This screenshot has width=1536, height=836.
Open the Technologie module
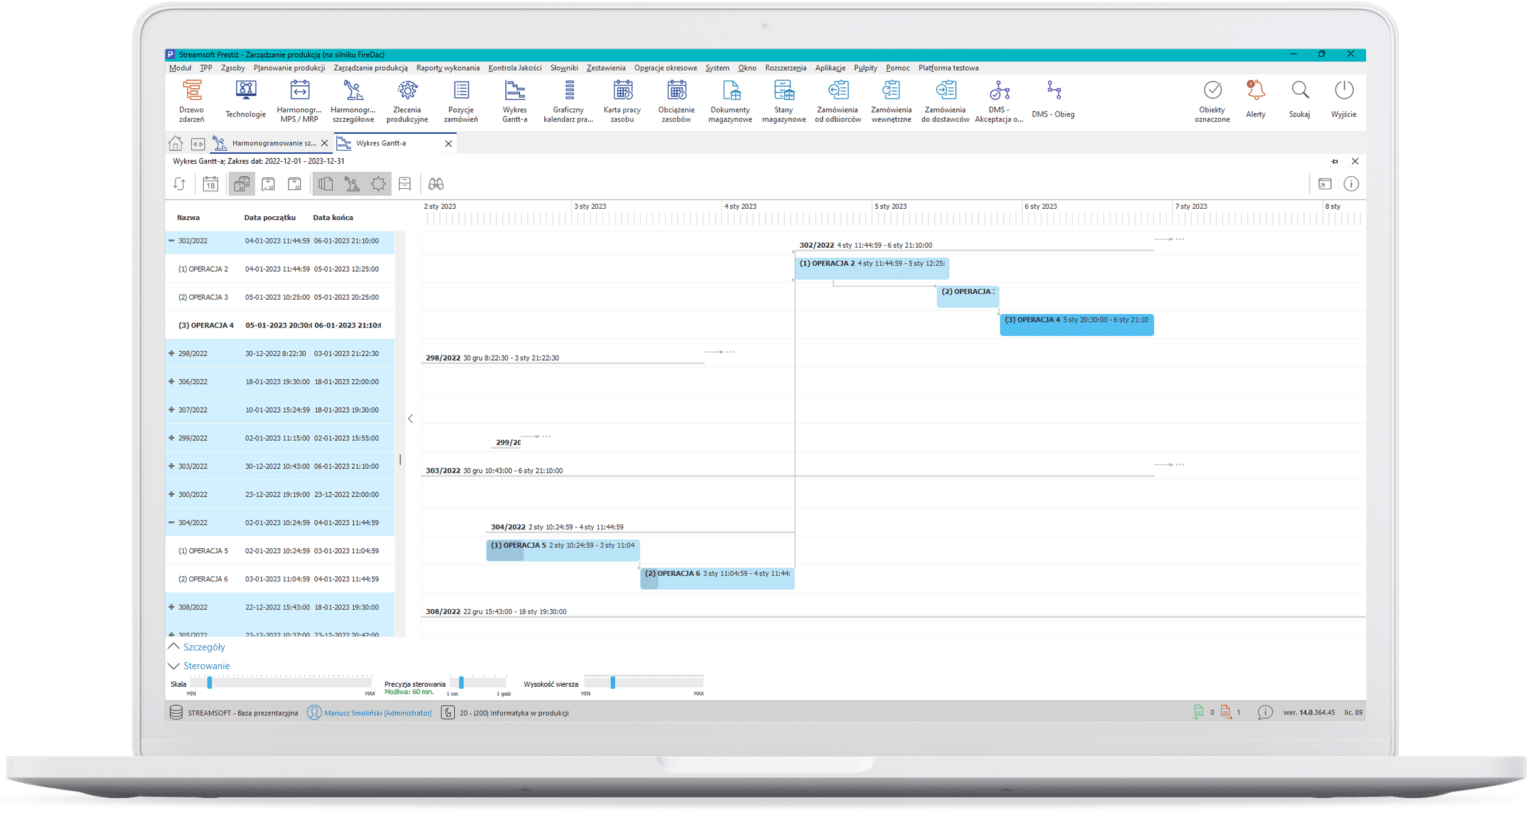pos(246,99)
